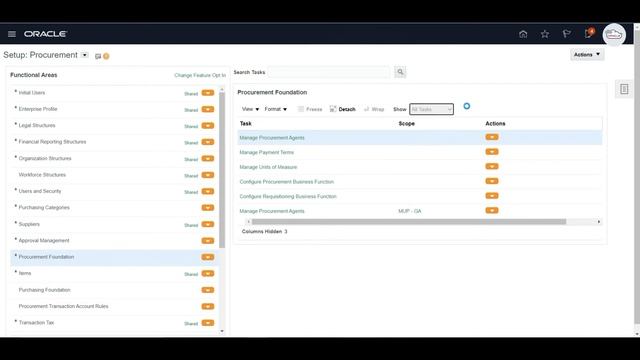
Task: Select the Suppliers functional area
Action: (29, 224)
